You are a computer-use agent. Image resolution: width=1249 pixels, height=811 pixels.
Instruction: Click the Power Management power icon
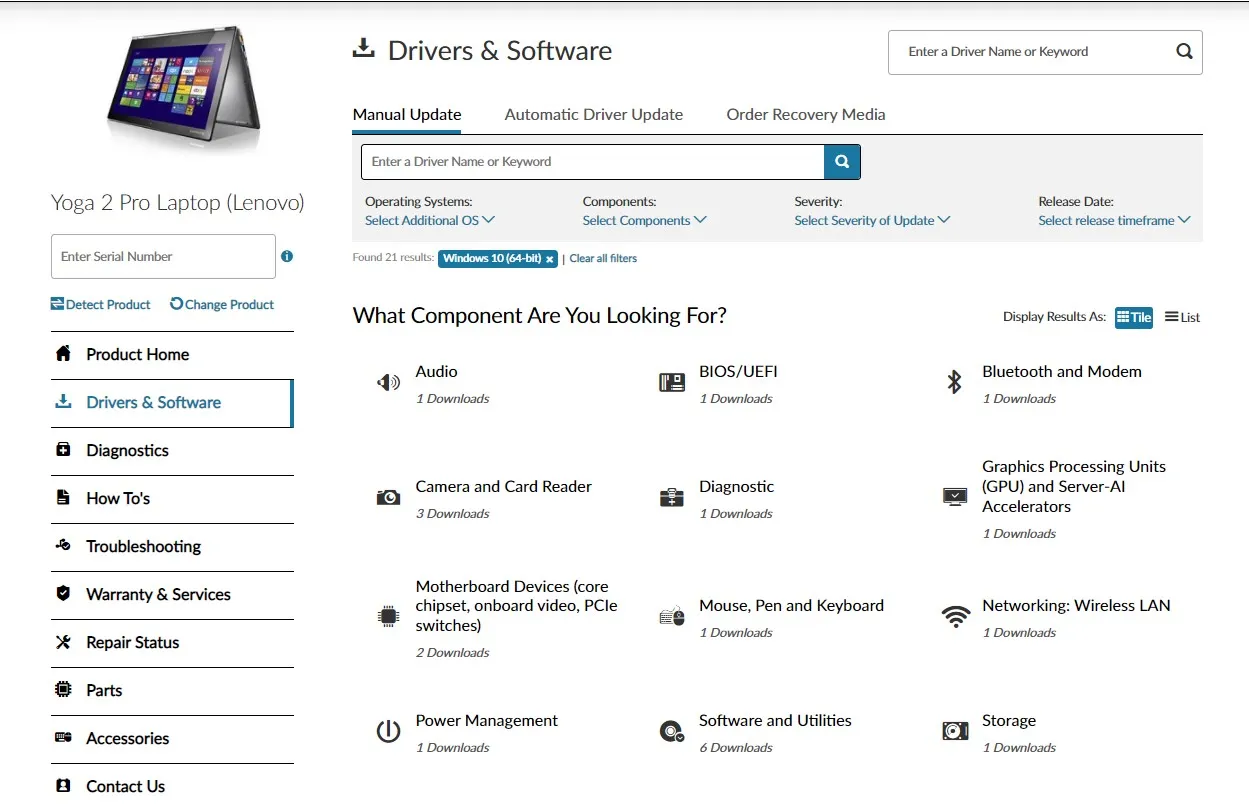pos(388,731)
